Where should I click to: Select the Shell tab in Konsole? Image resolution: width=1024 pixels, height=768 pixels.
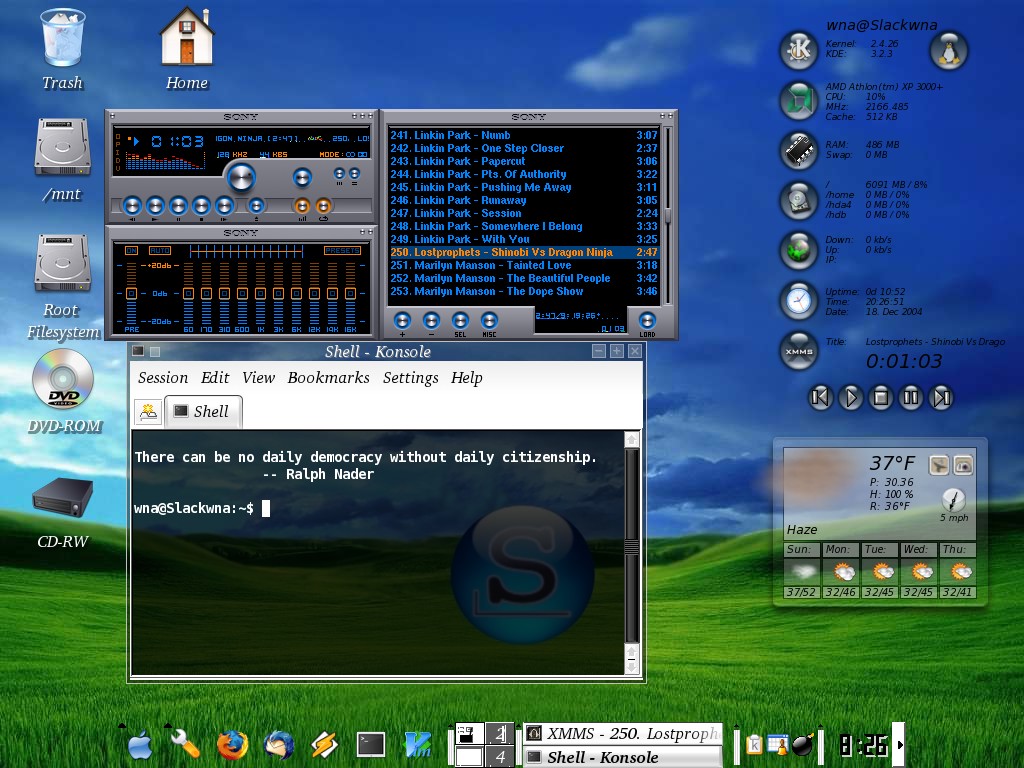(x=203, y=411)
